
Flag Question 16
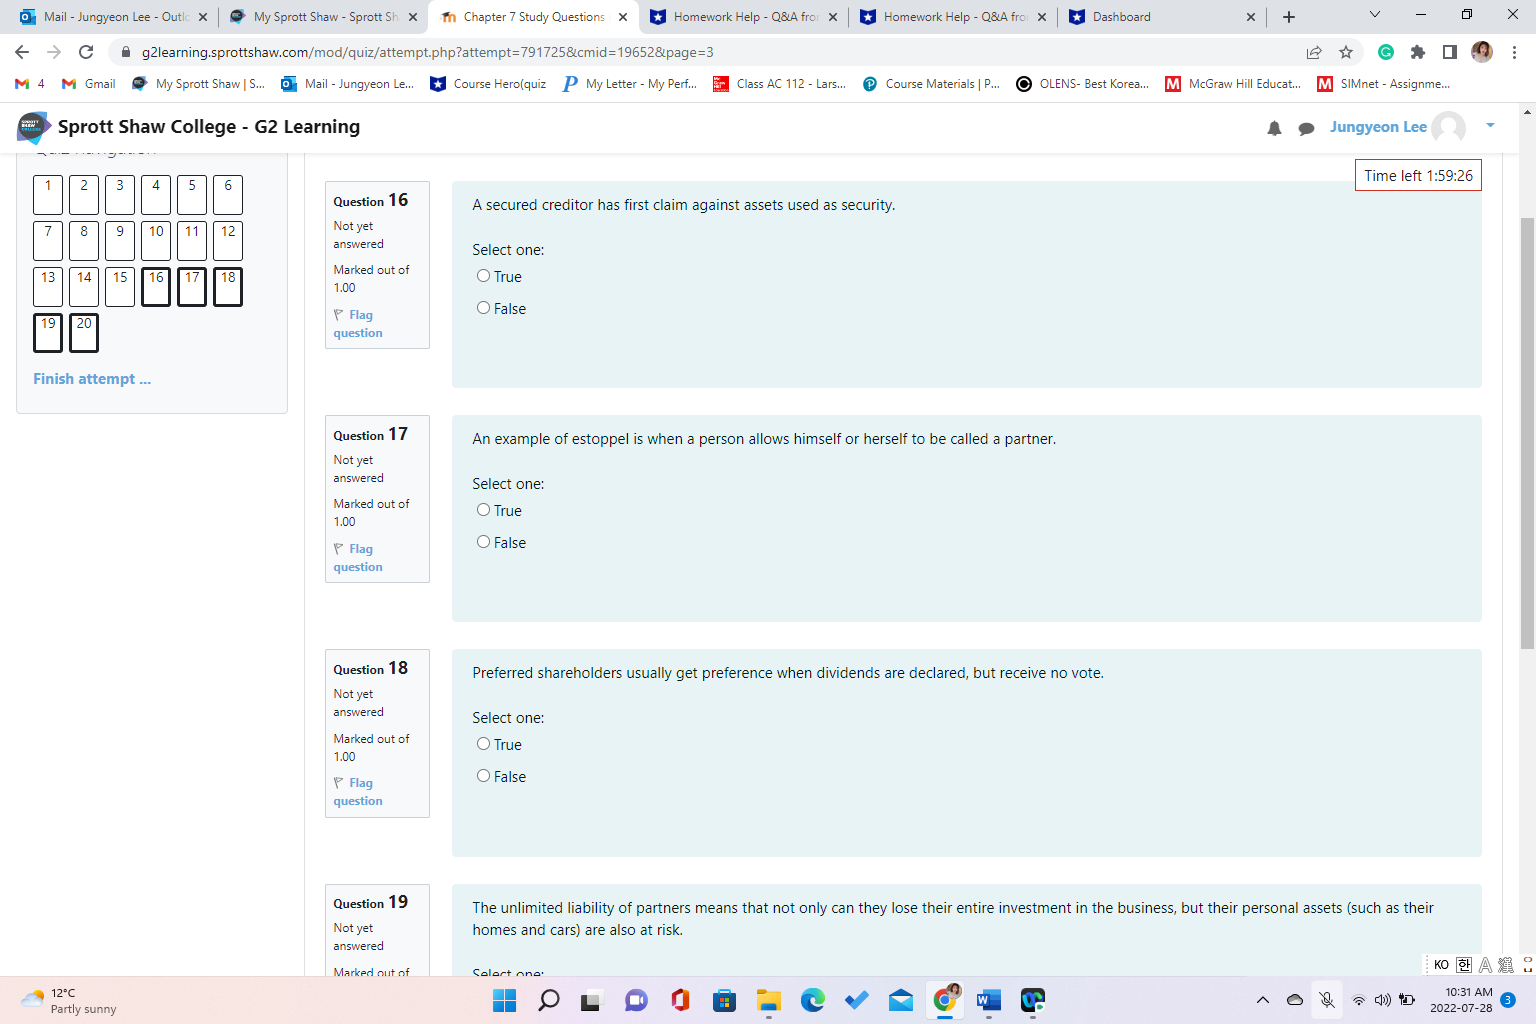tap(356, 323)
